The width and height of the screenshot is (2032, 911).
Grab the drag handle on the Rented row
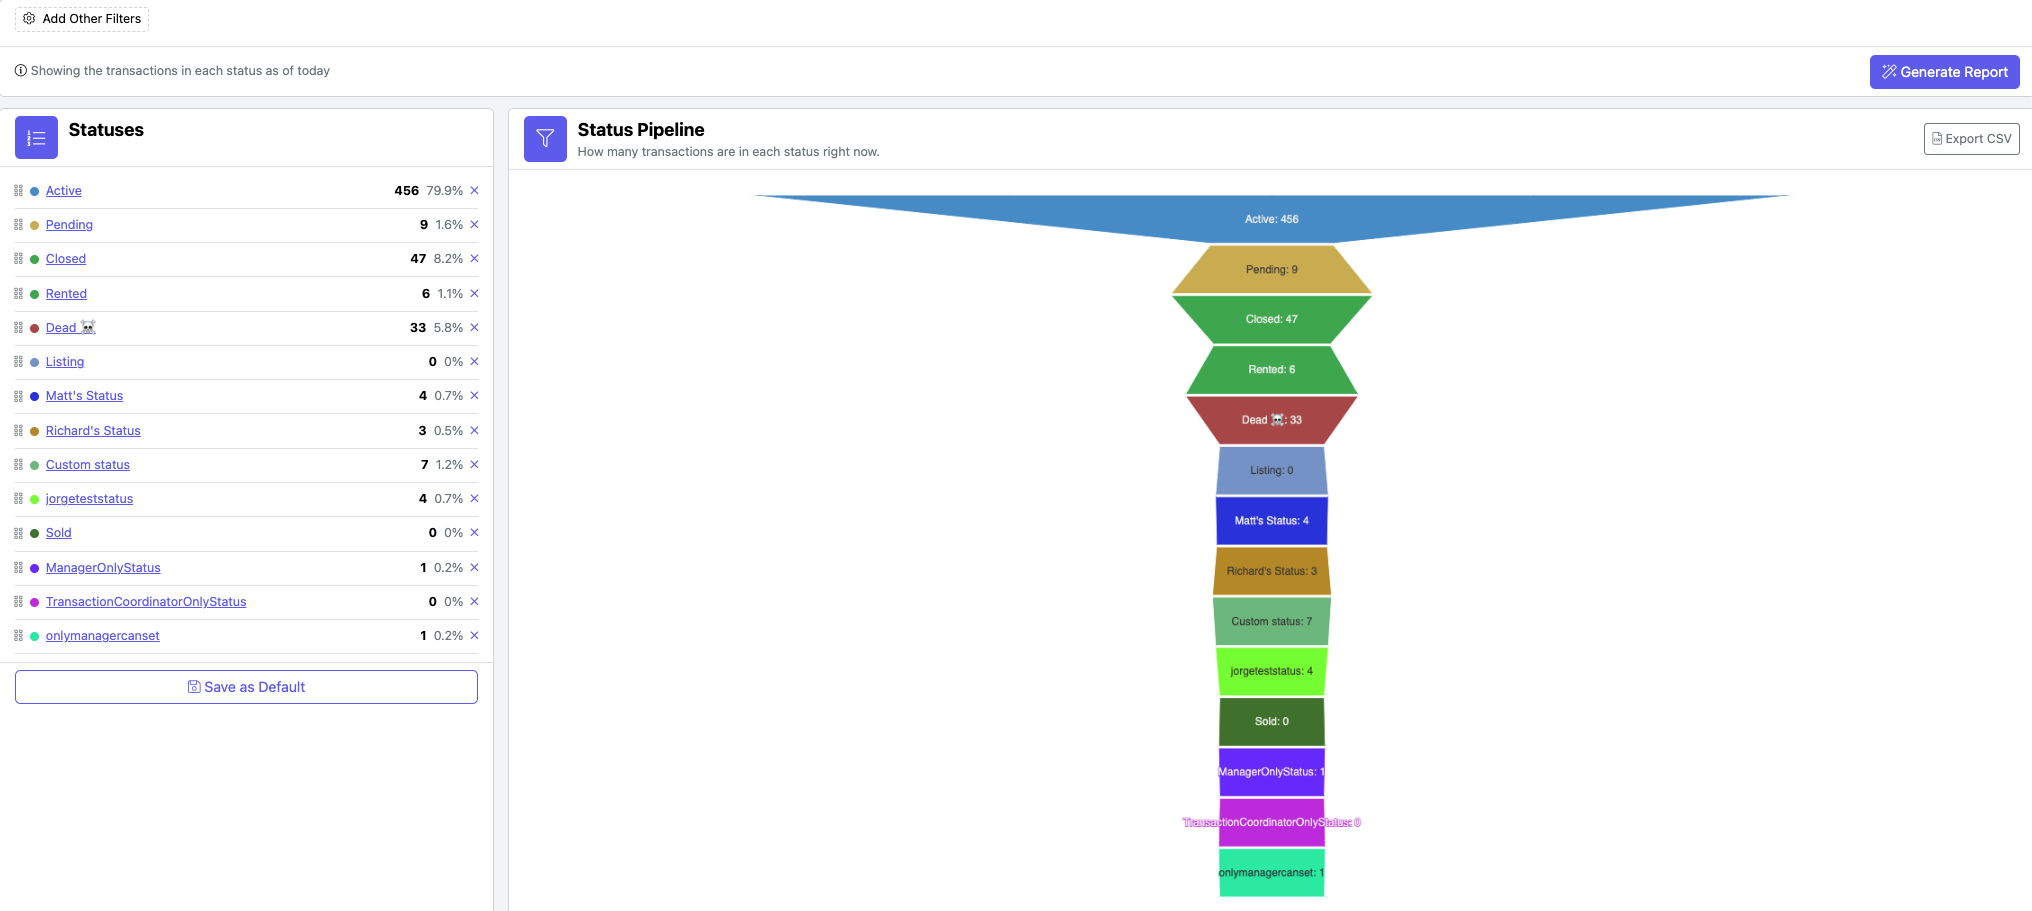pos(18,294)
